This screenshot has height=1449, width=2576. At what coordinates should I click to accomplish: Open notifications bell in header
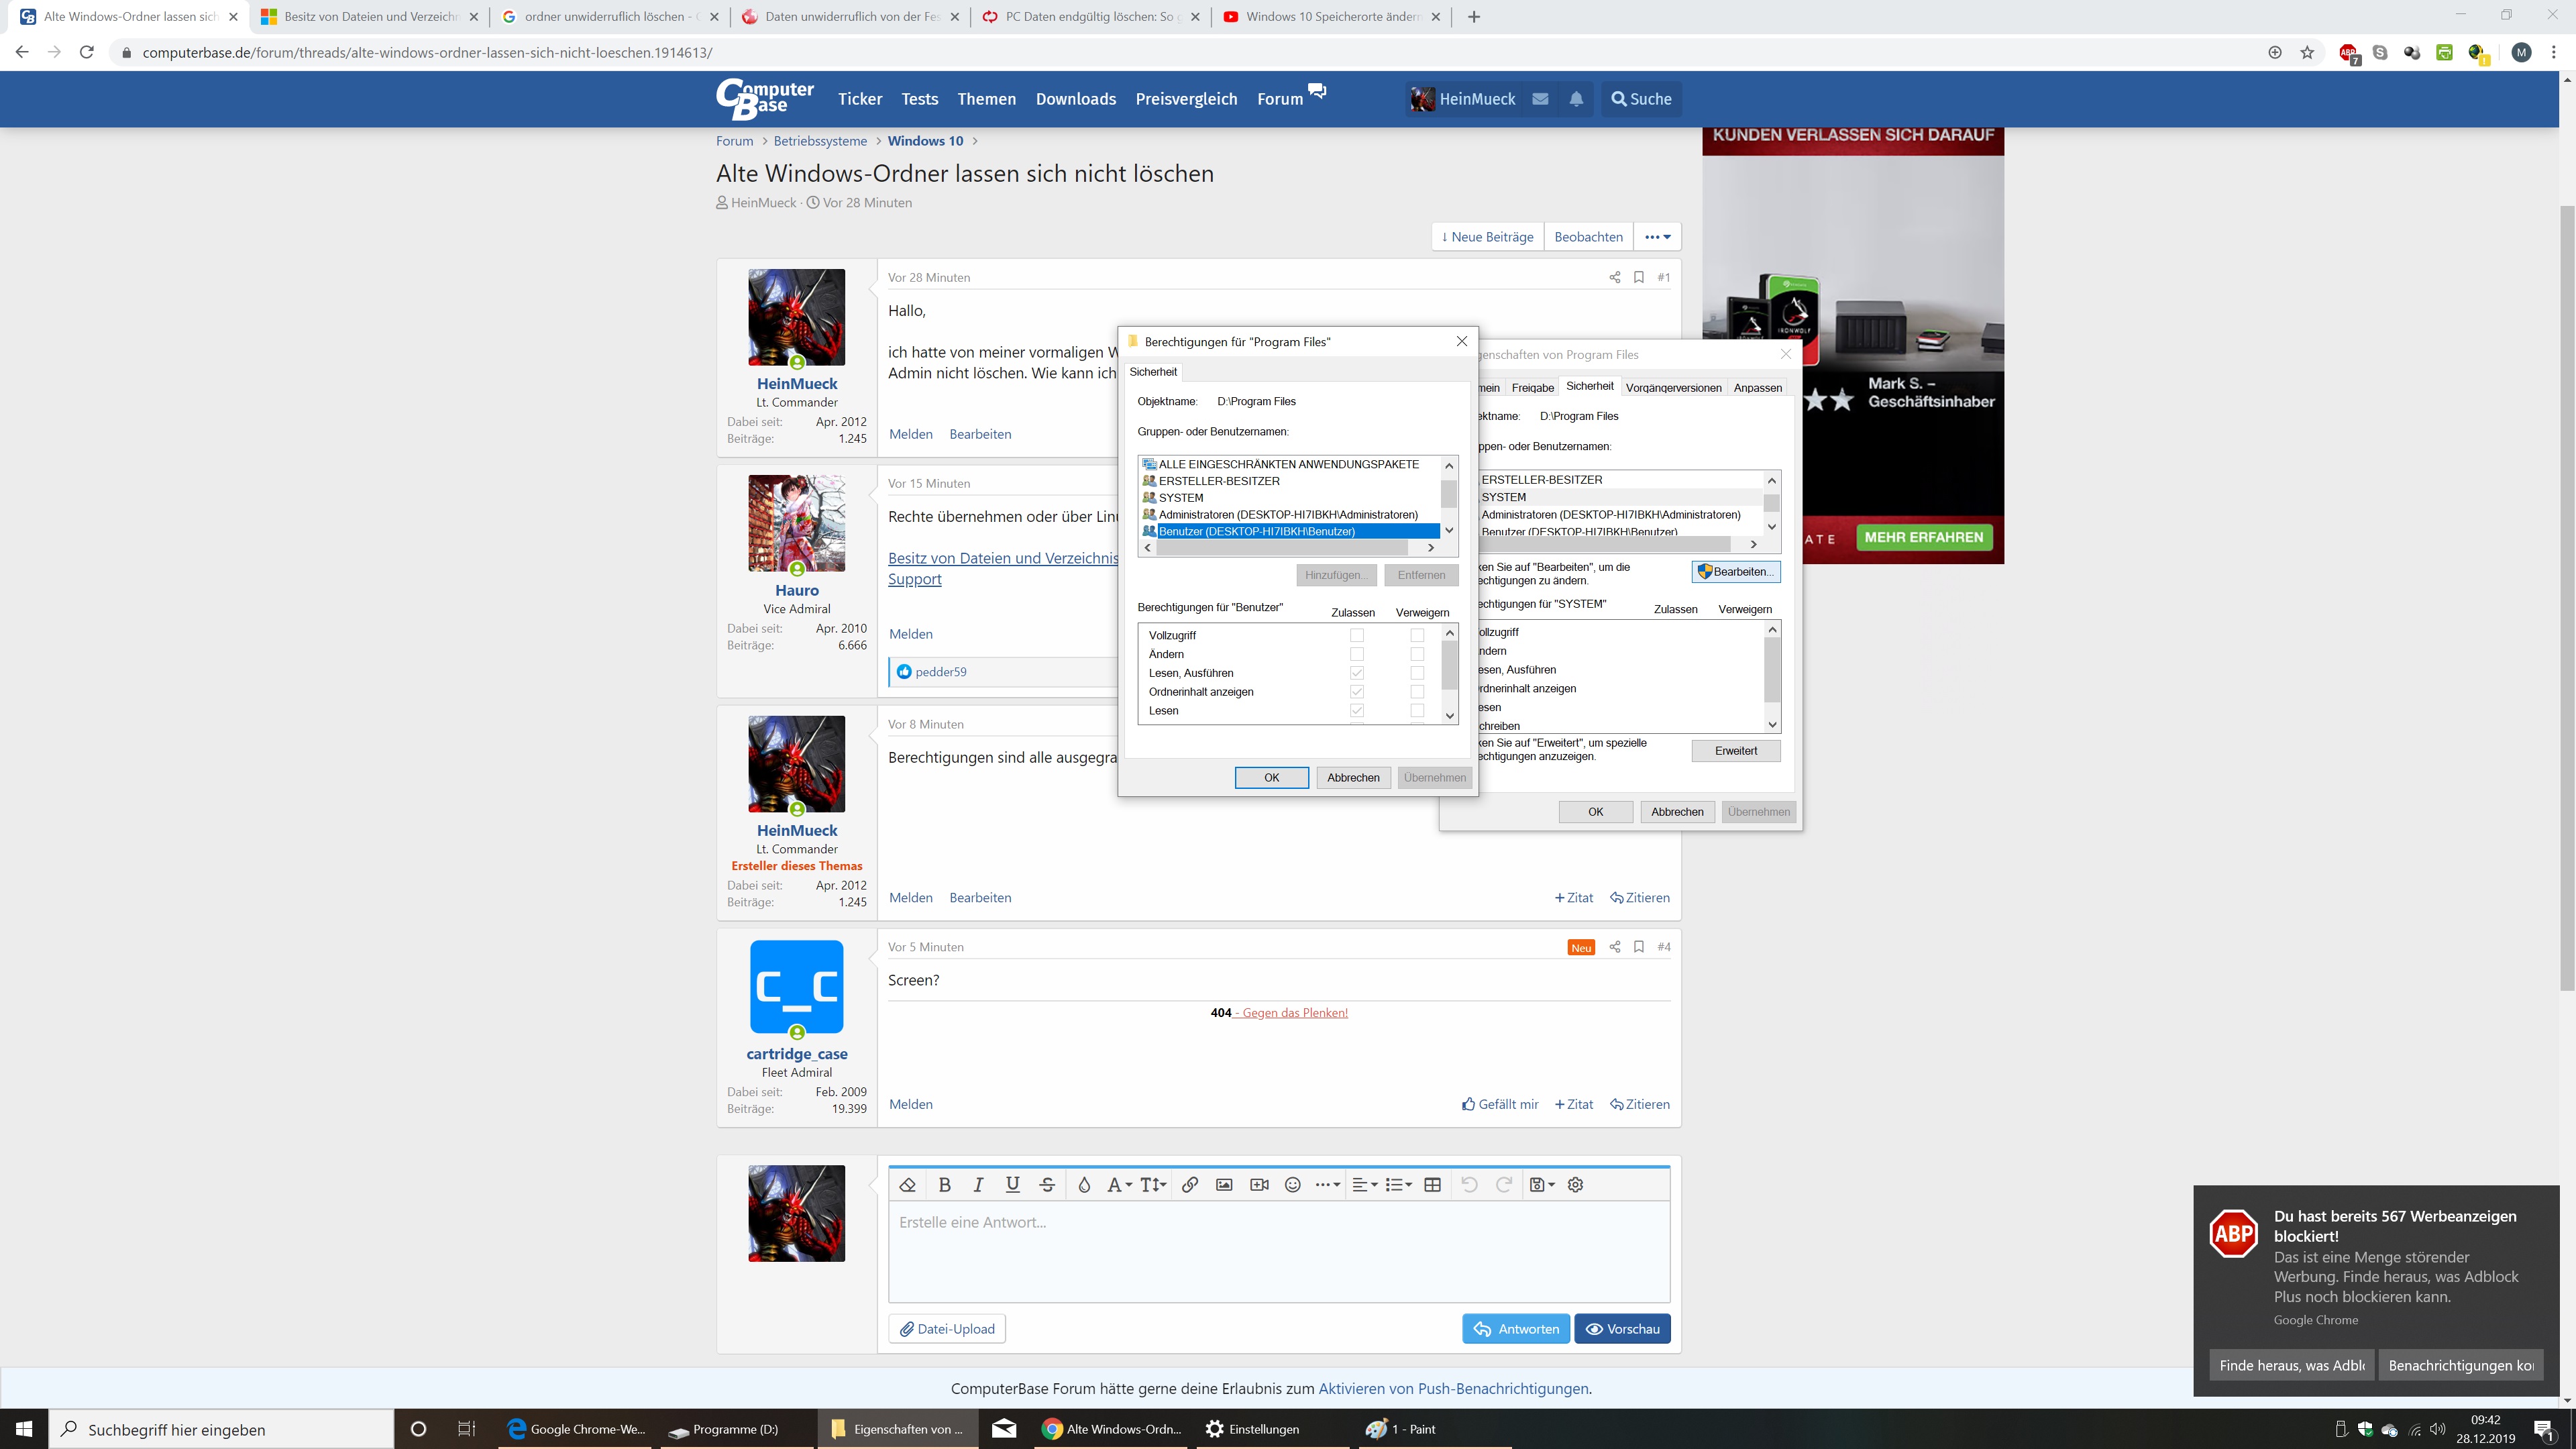tap(1576, 99)
